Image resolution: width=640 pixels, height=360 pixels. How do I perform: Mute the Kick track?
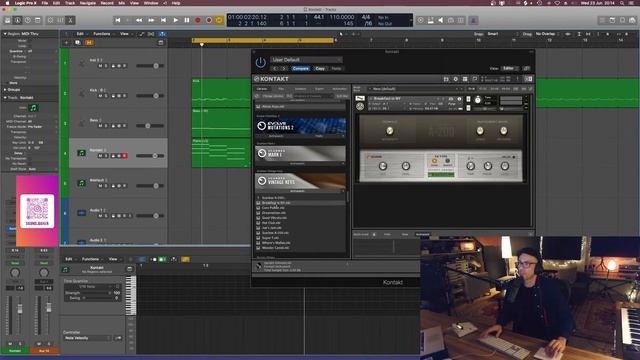[100, 96]
